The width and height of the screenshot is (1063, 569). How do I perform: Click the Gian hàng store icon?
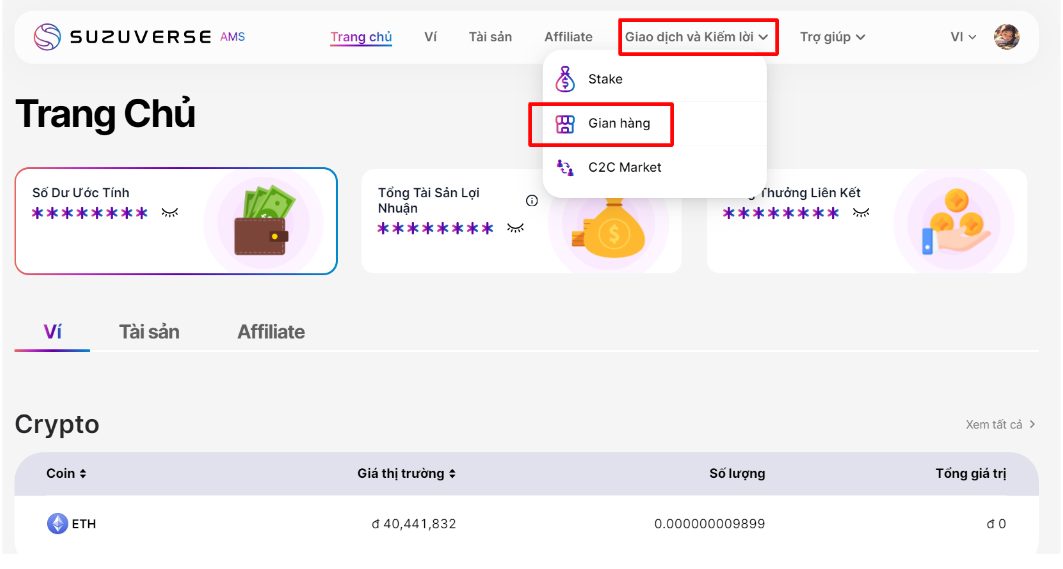click(x=566, y=124)
